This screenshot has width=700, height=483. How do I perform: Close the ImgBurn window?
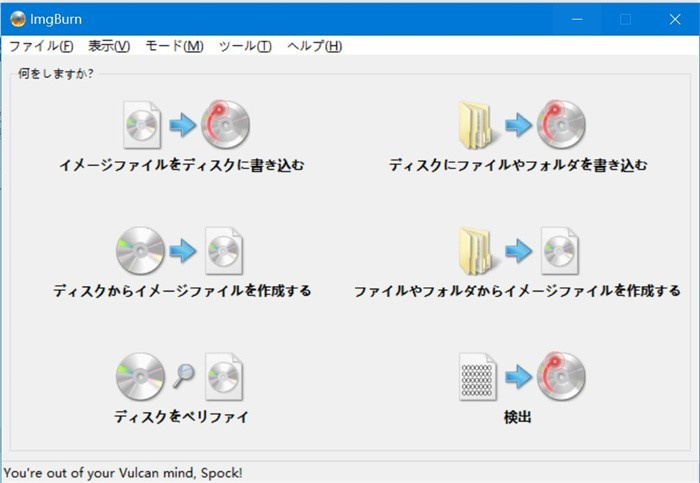pos(675,19)
